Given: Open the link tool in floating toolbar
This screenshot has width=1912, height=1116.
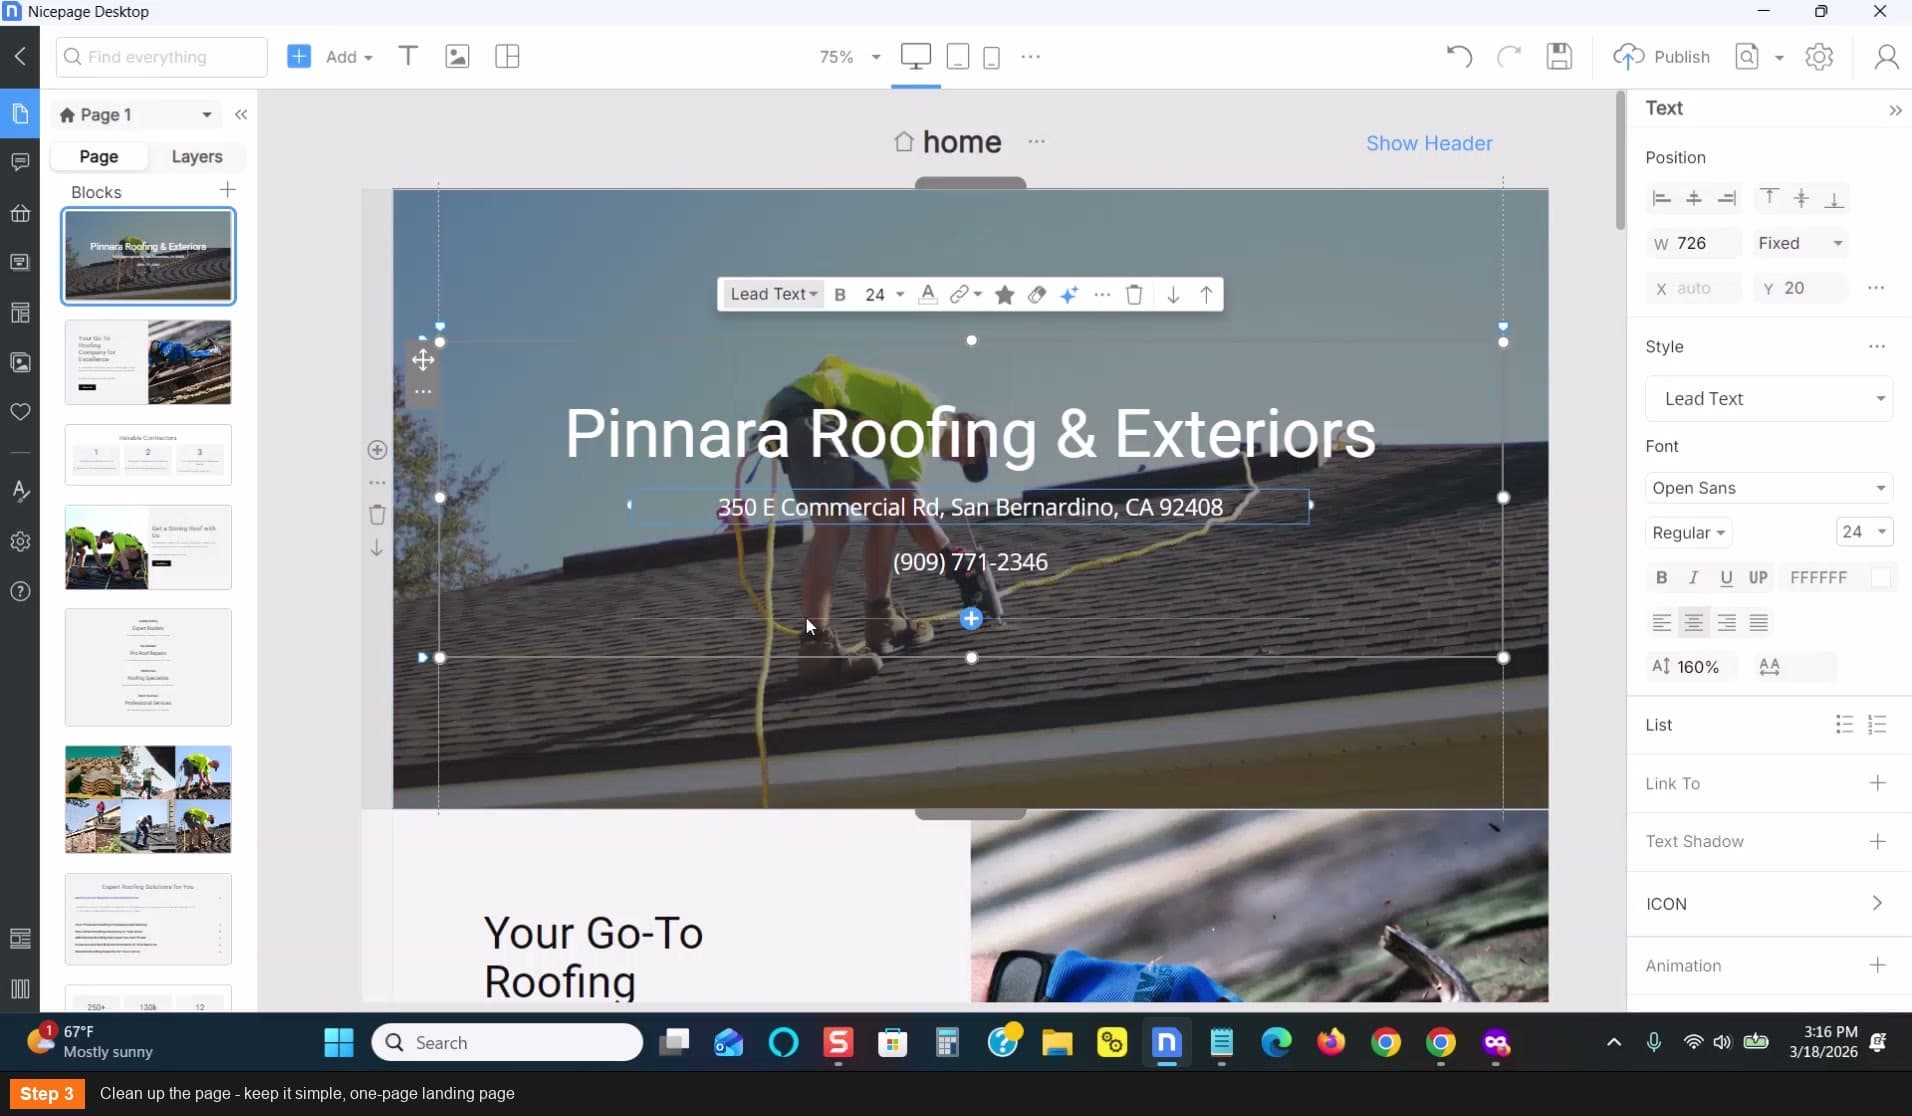Looking at the screenshot, I should (x=965, y=294).
